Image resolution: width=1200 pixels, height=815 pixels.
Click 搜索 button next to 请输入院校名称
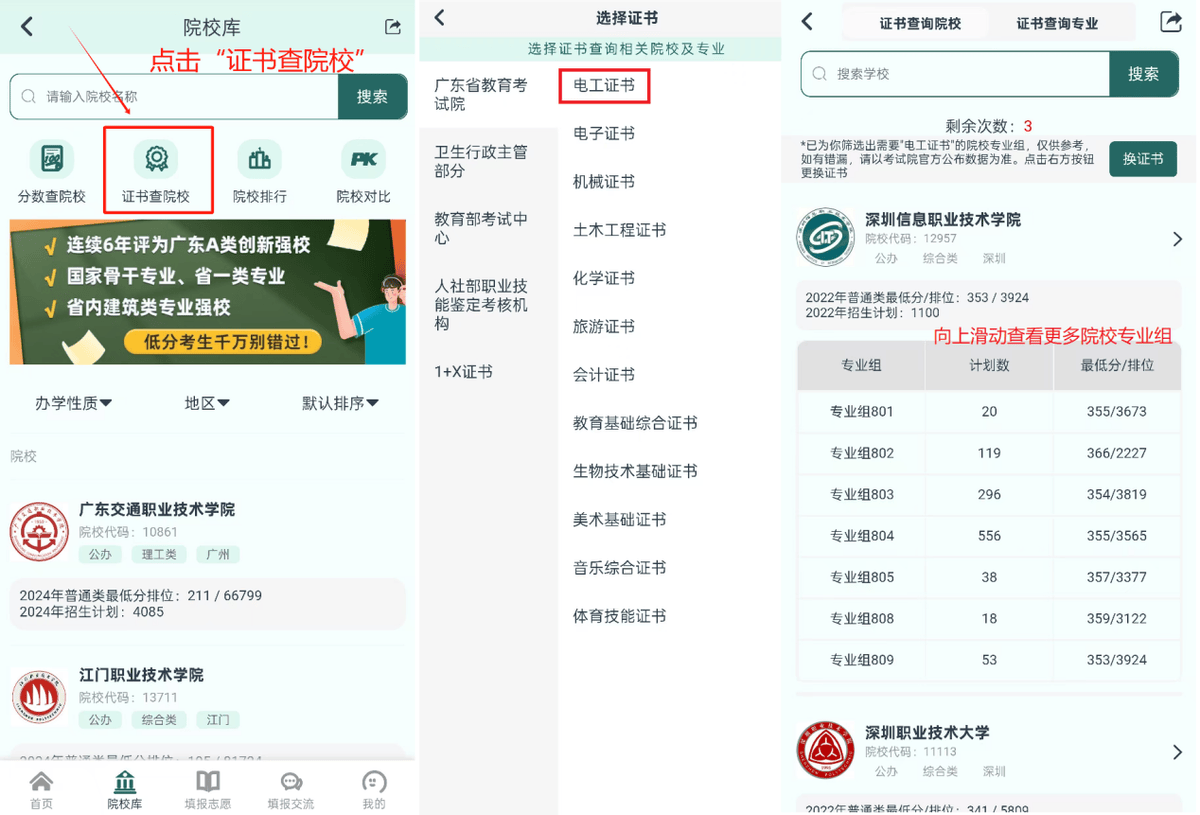[x=373, y=97]
